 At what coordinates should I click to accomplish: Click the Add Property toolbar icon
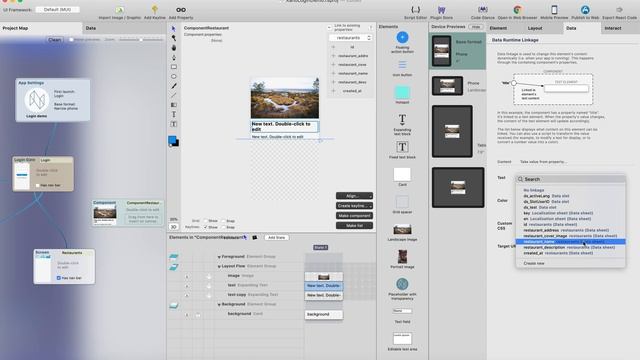coord(181,9)
